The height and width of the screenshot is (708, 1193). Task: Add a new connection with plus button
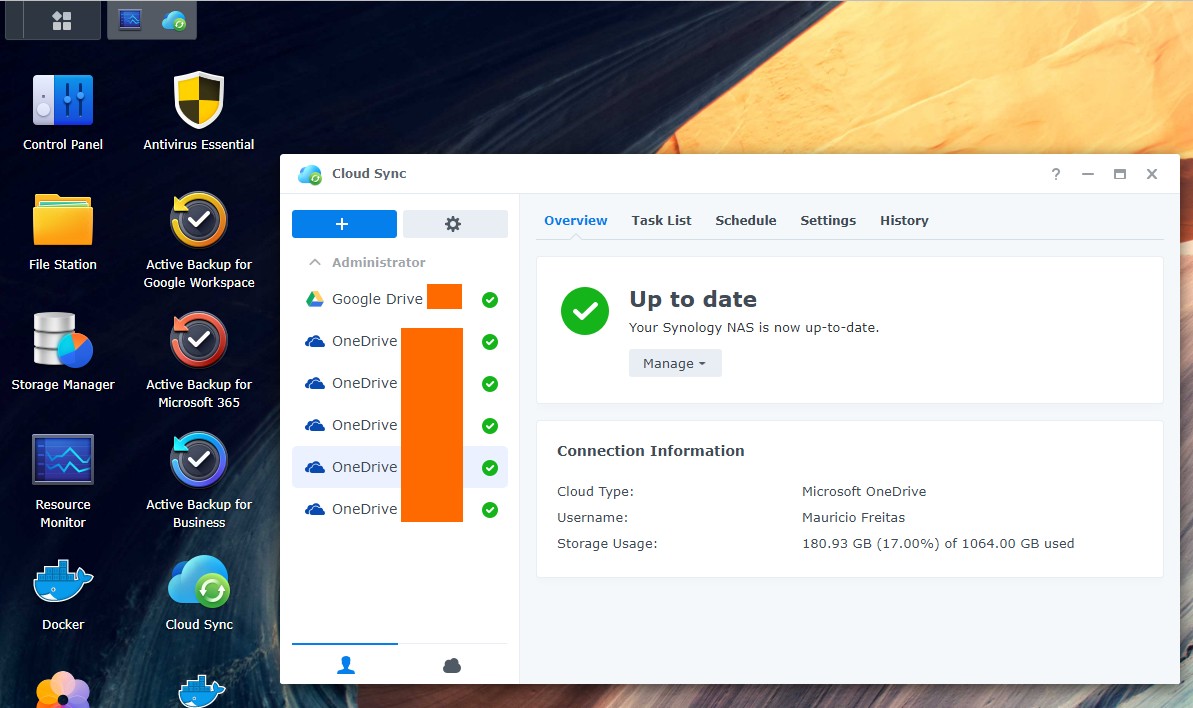344,224
